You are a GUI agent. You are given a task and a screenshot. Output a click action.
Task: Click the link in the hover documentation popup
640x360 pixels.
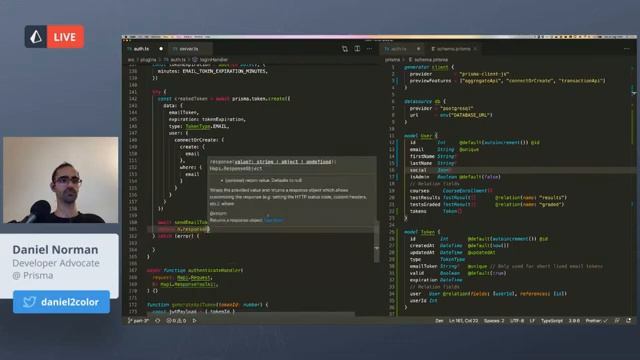[273, 220]
